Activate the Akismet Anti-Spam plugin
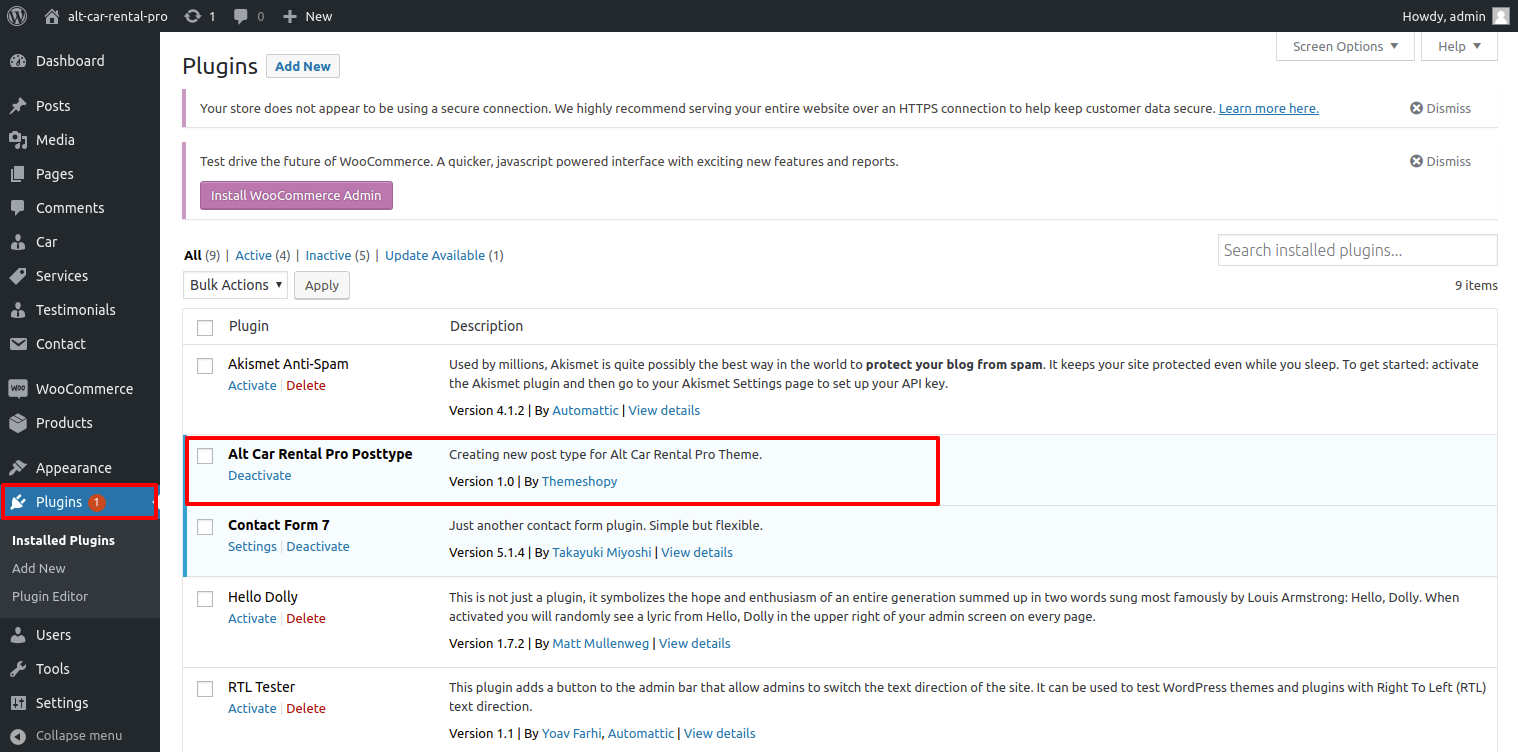Image resolution: width=1518 pixels, height=752 pixels. 252,385
